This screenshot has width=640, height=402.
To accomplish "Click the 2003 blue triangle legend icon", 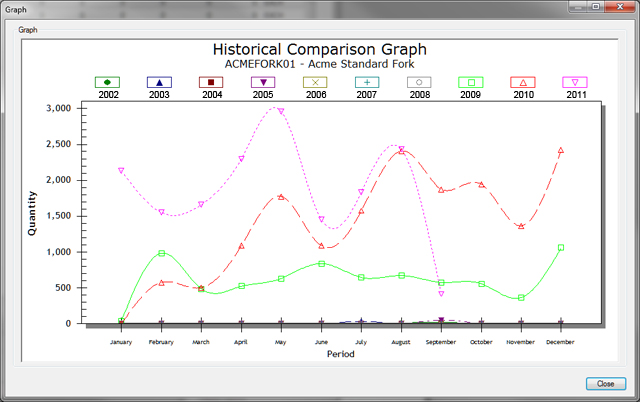I will [x=159, y=82].
